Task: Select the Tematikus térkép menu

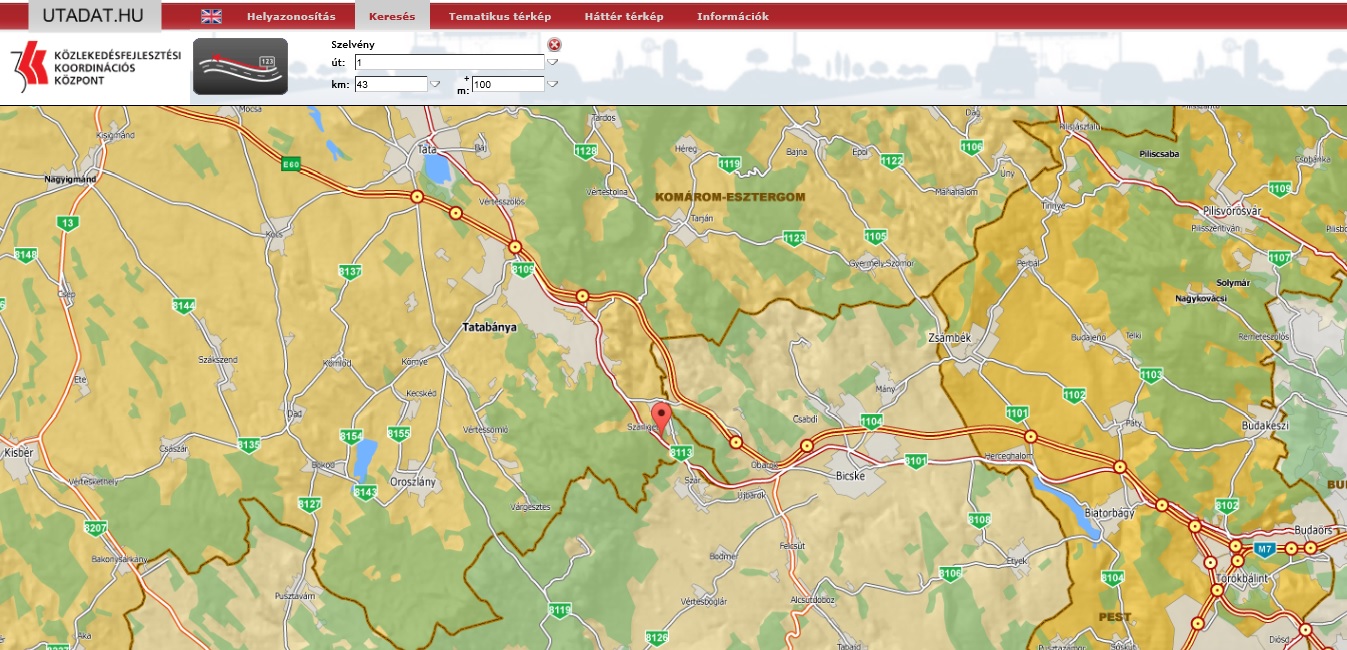Action: pyautogui.click(x=499, y=16)
